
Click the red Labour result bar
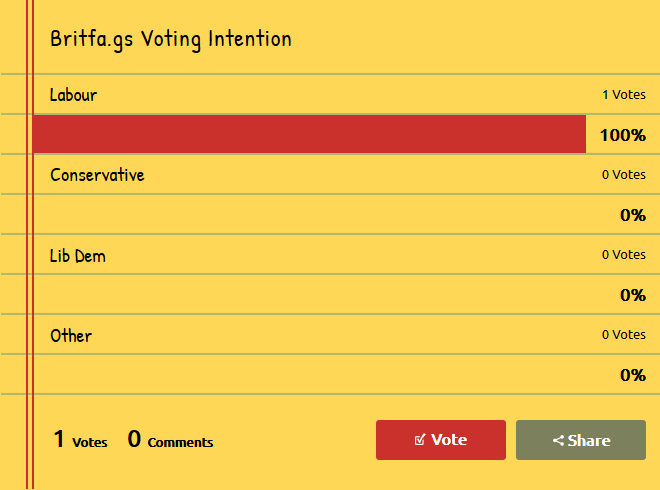click(309, 134)
